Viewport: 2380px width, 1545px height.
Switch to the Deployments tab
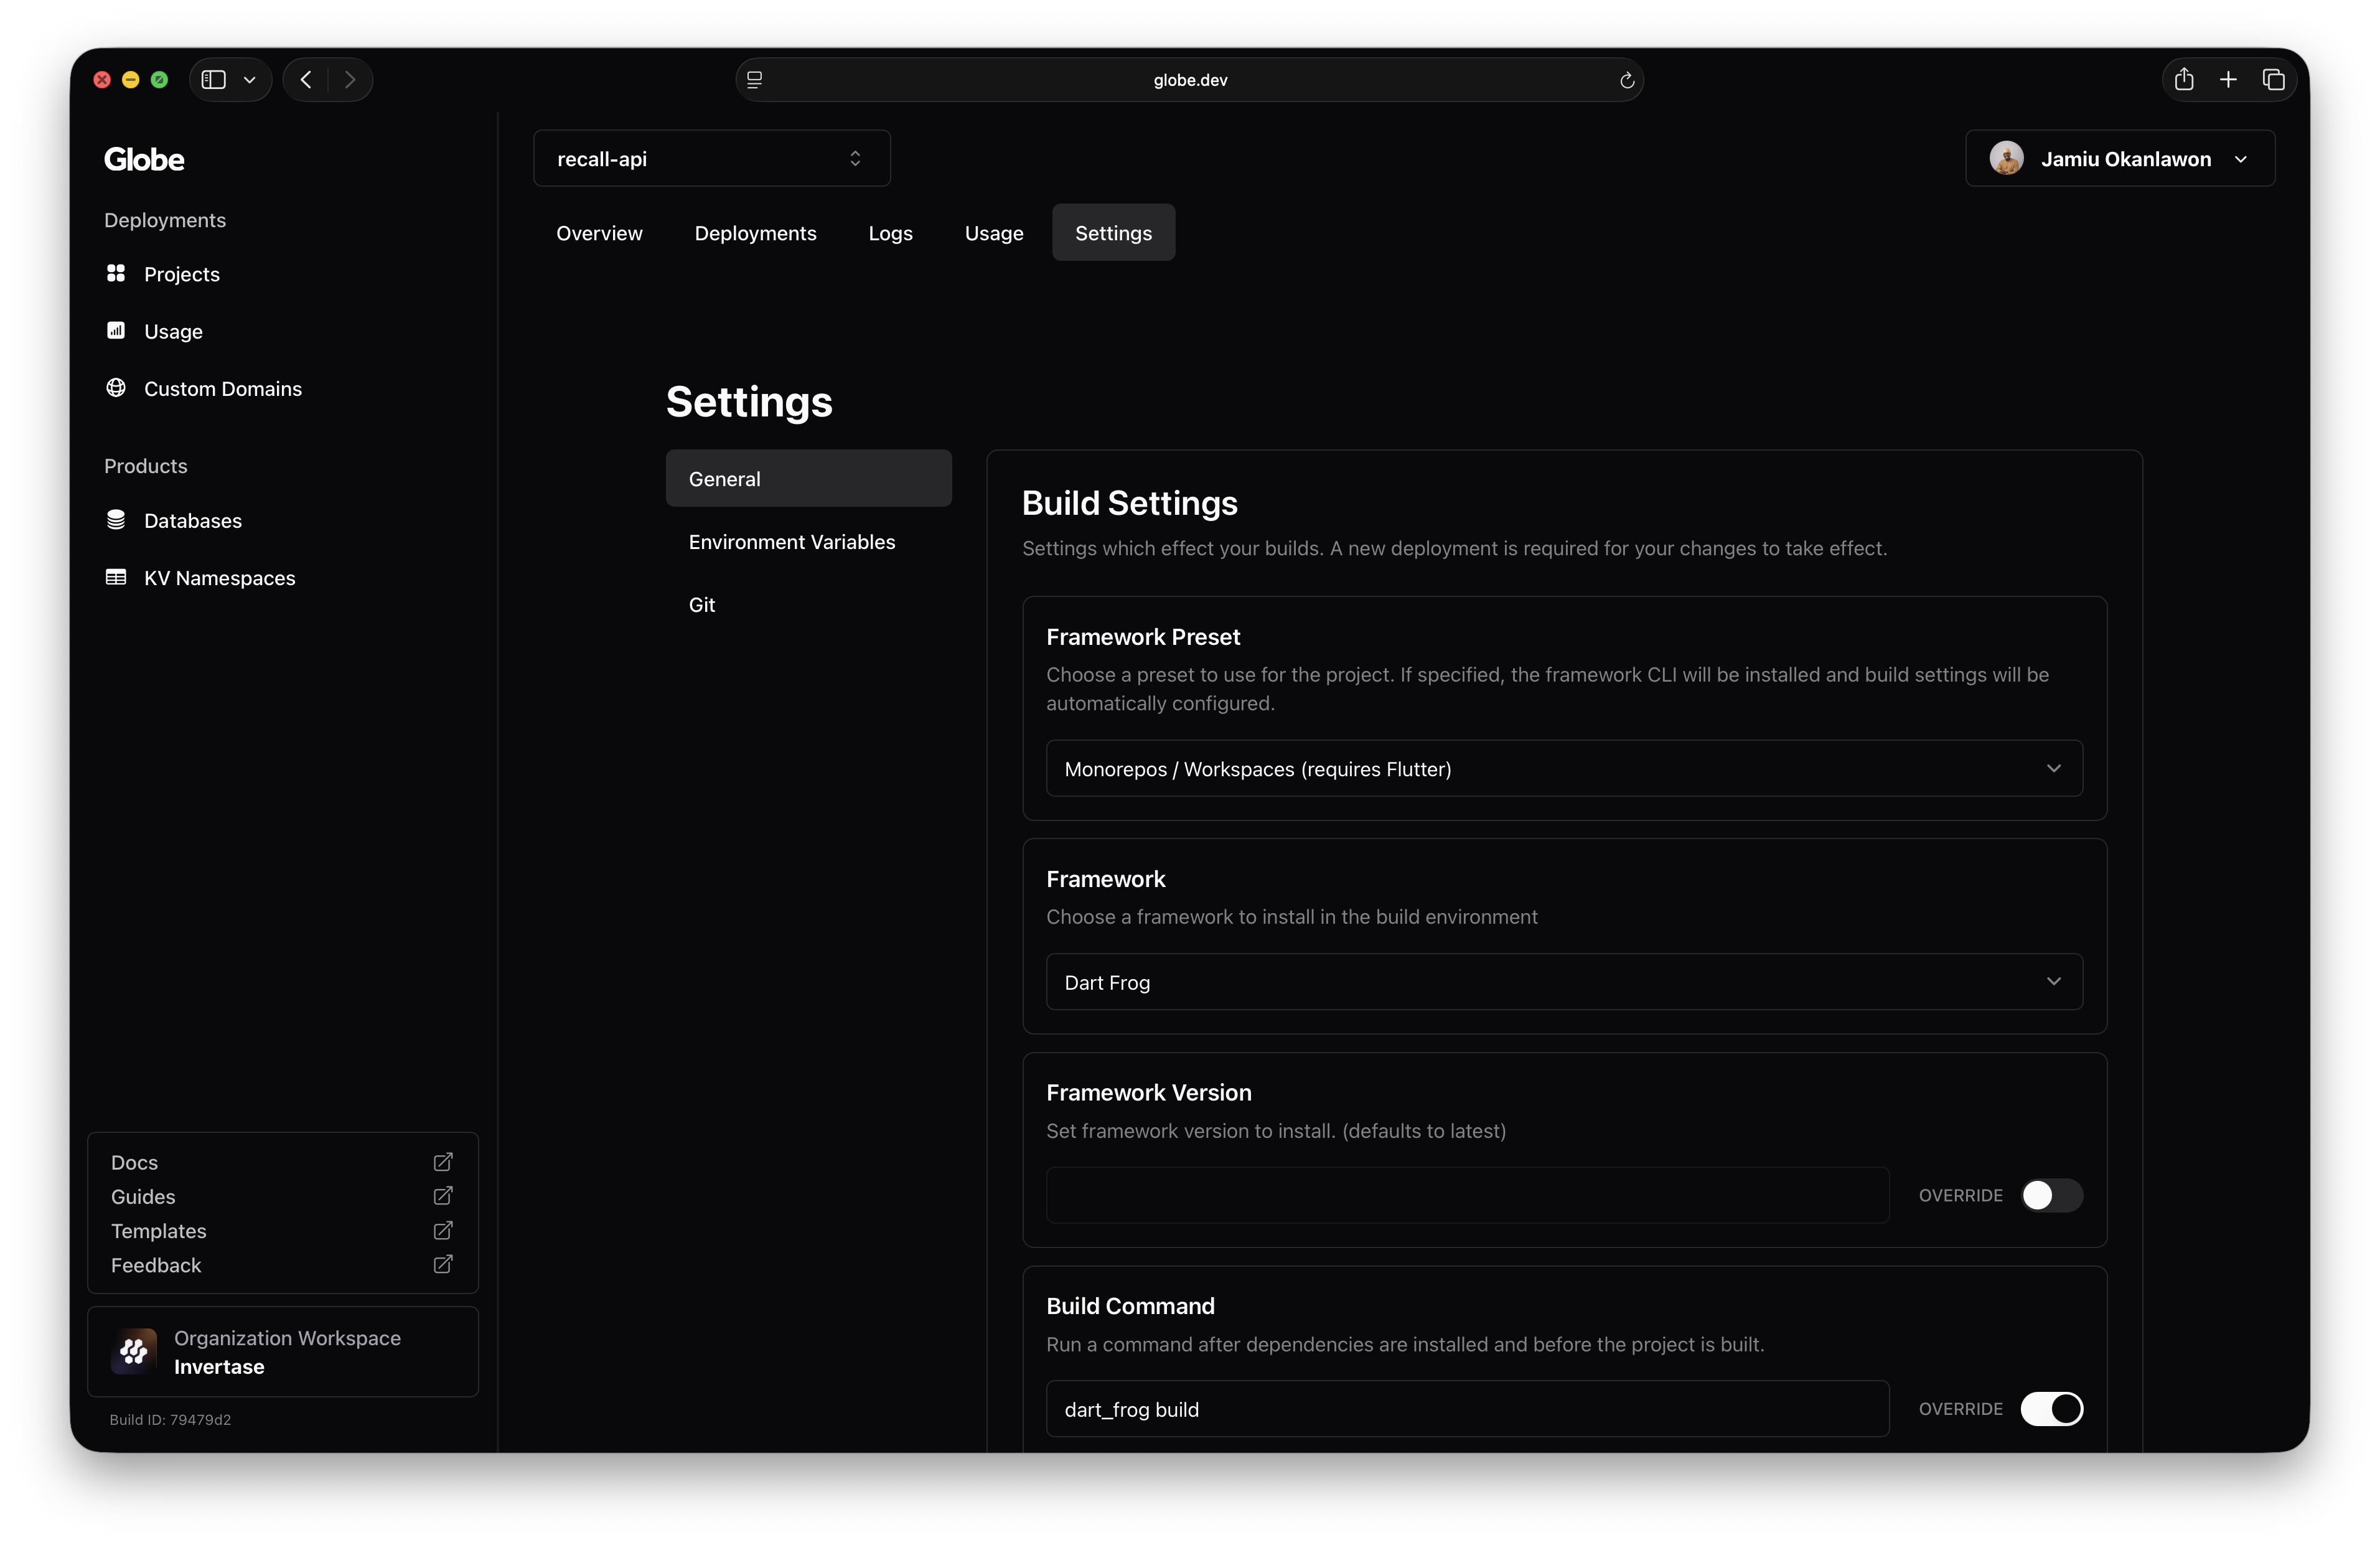[x=755, y=233]
